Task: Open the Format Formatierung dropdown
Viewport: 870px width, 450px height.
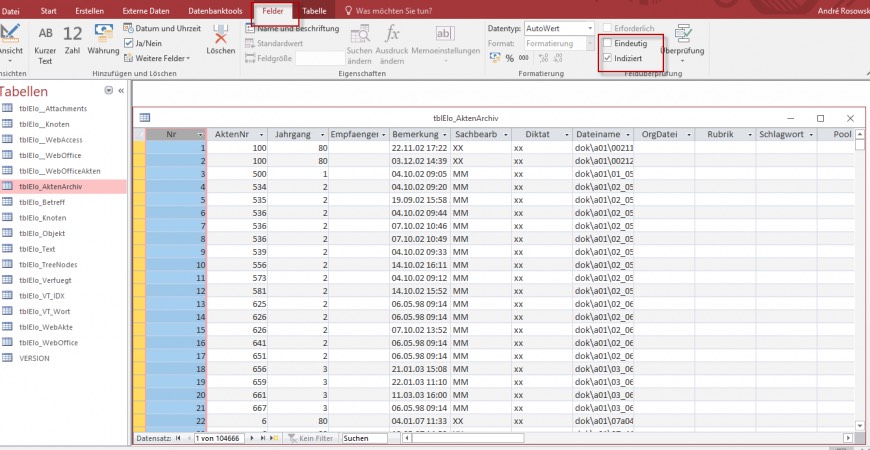Action: click(590, 43)
